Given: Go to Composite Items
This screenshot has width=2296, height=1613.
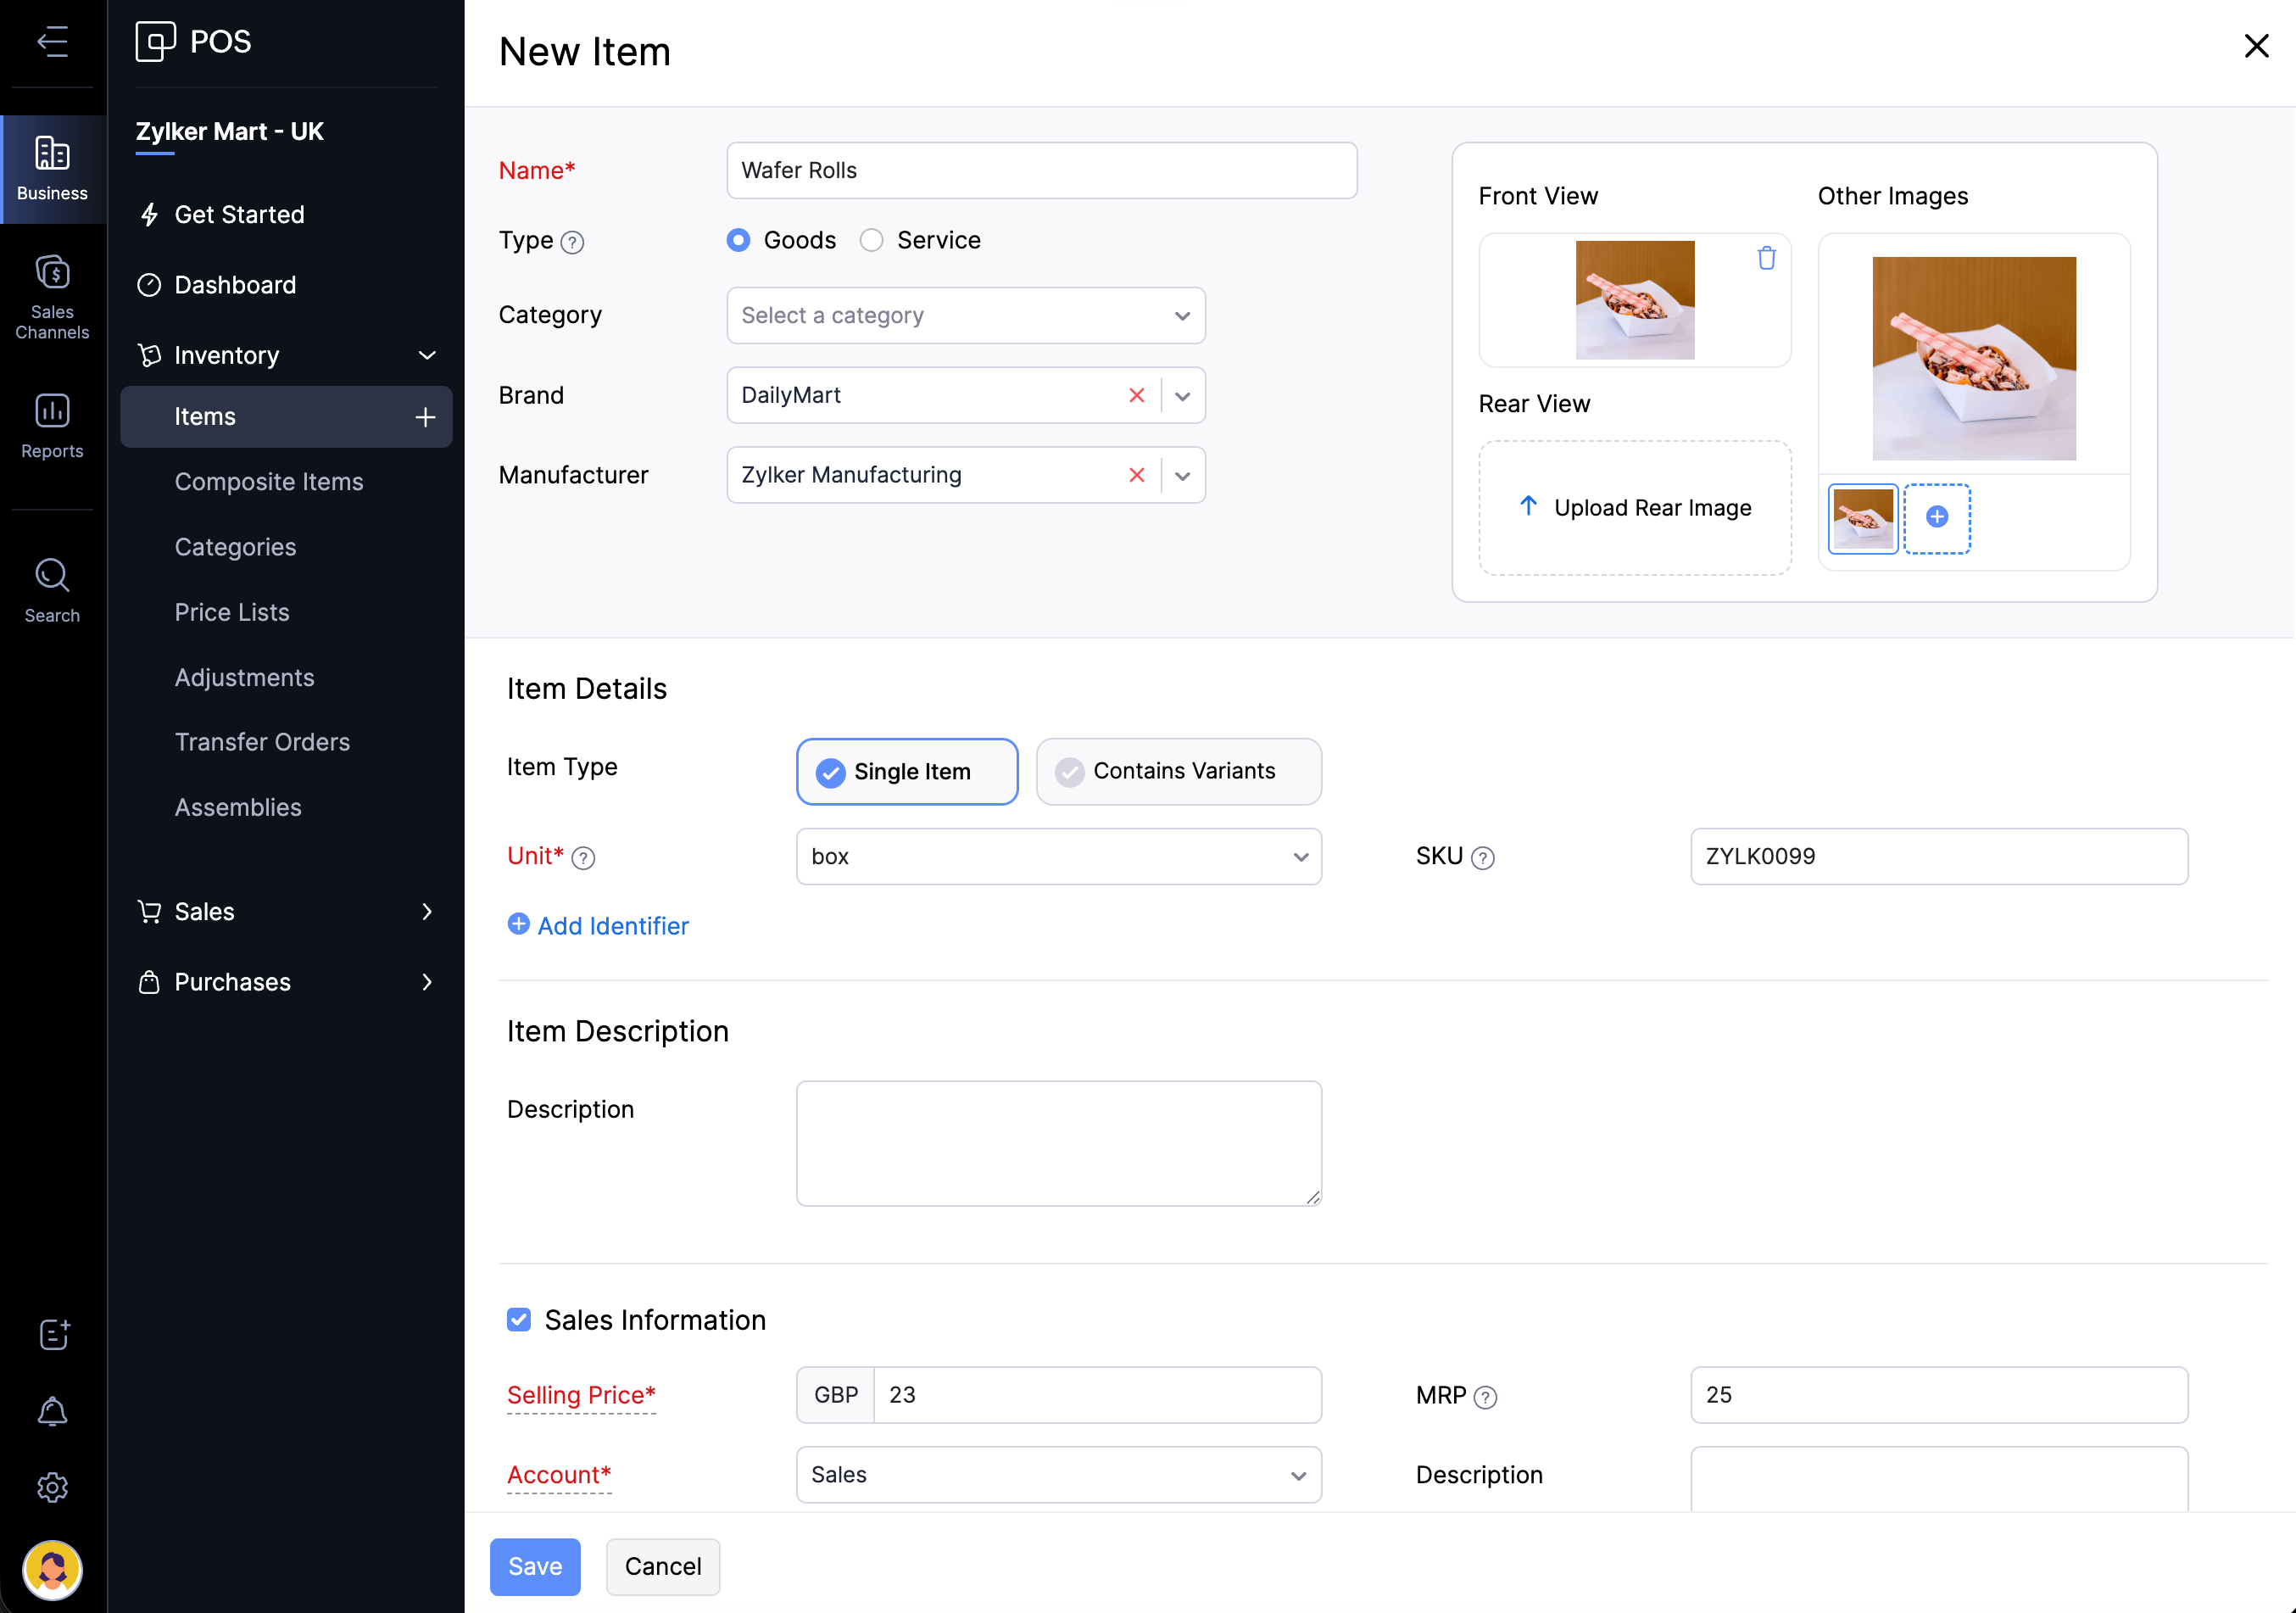Looking at the screenshot, I should [268, 482].
